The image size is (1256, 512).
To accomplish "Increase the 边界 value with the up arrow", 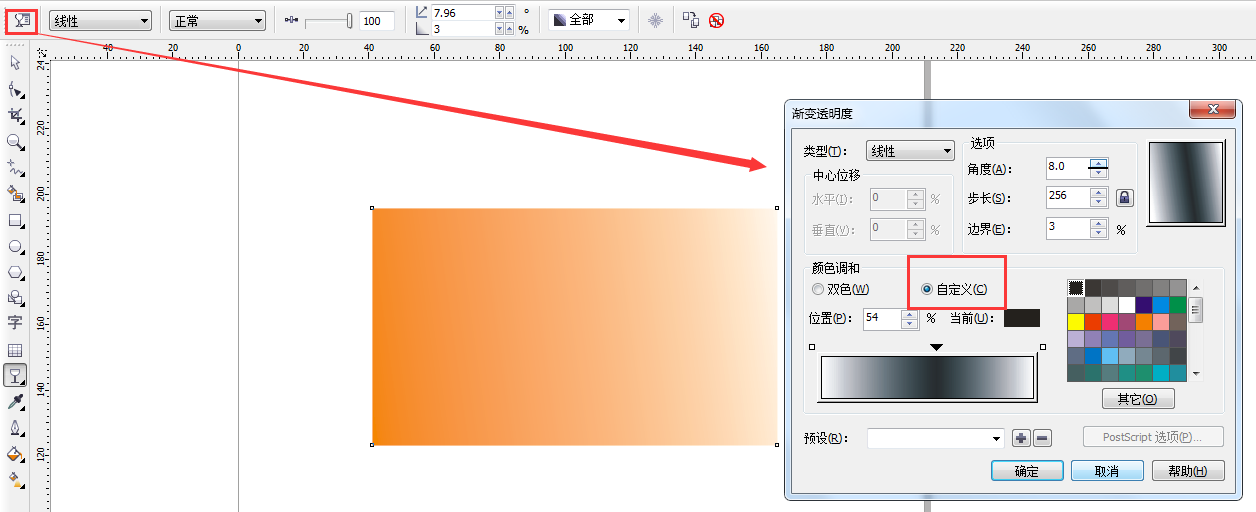I will click(1099, 224).
